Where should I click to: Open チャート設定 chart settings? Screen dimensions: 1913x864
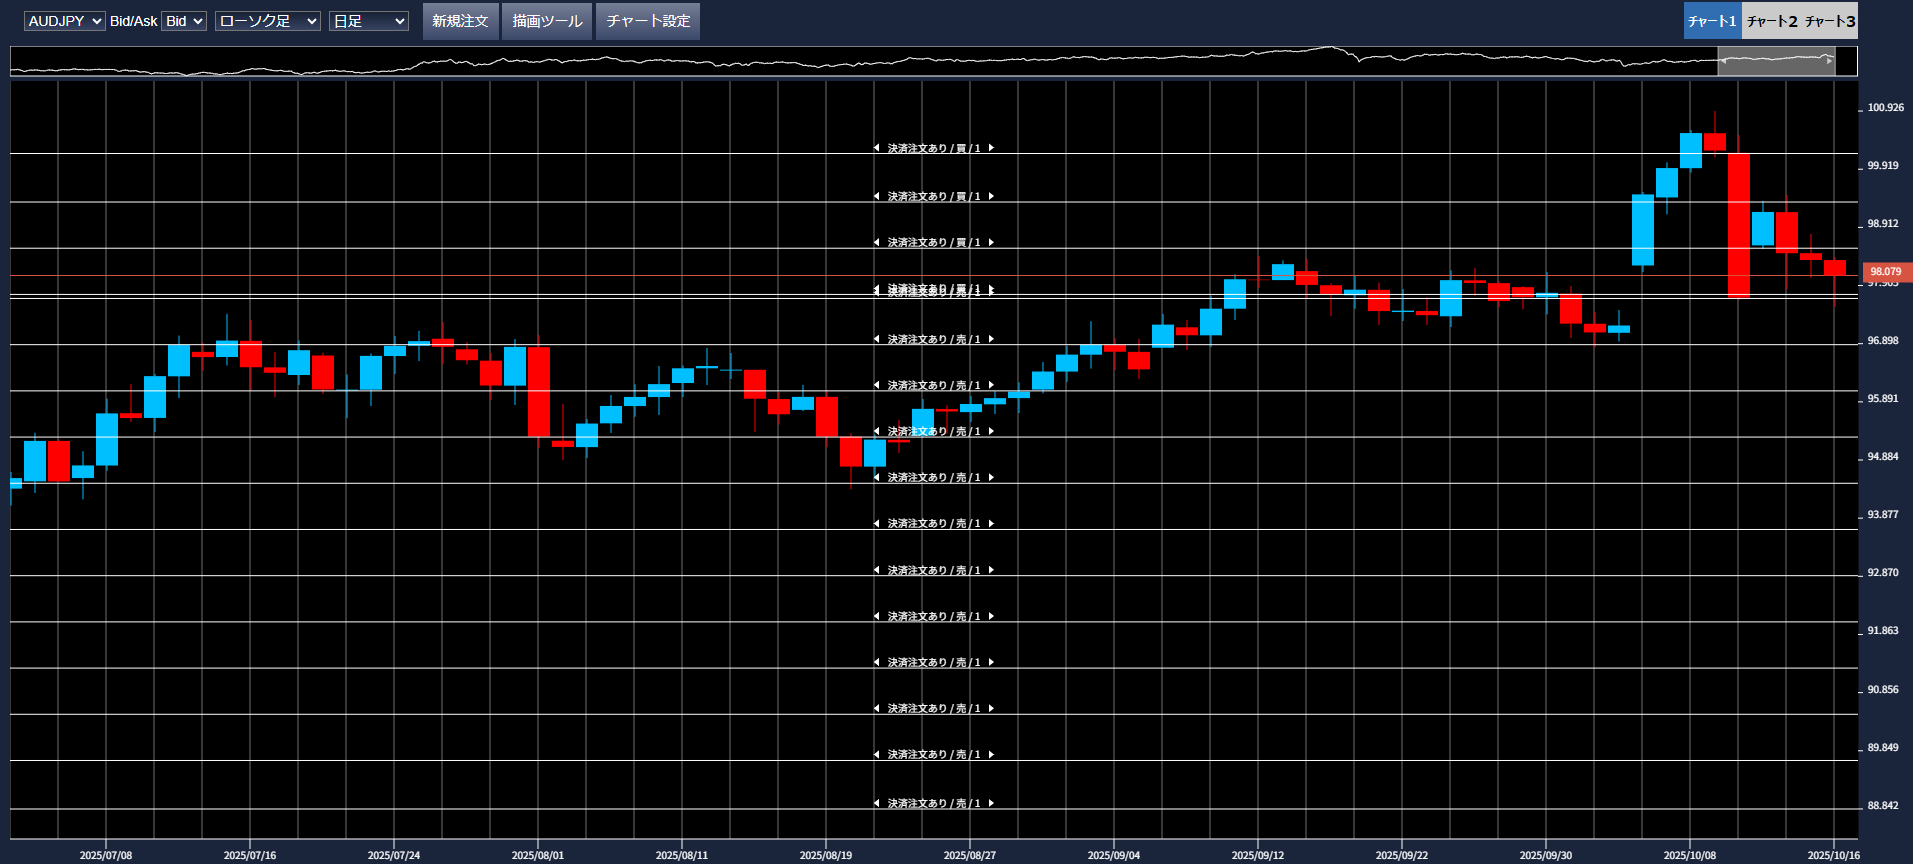click(x=648, y=21)
